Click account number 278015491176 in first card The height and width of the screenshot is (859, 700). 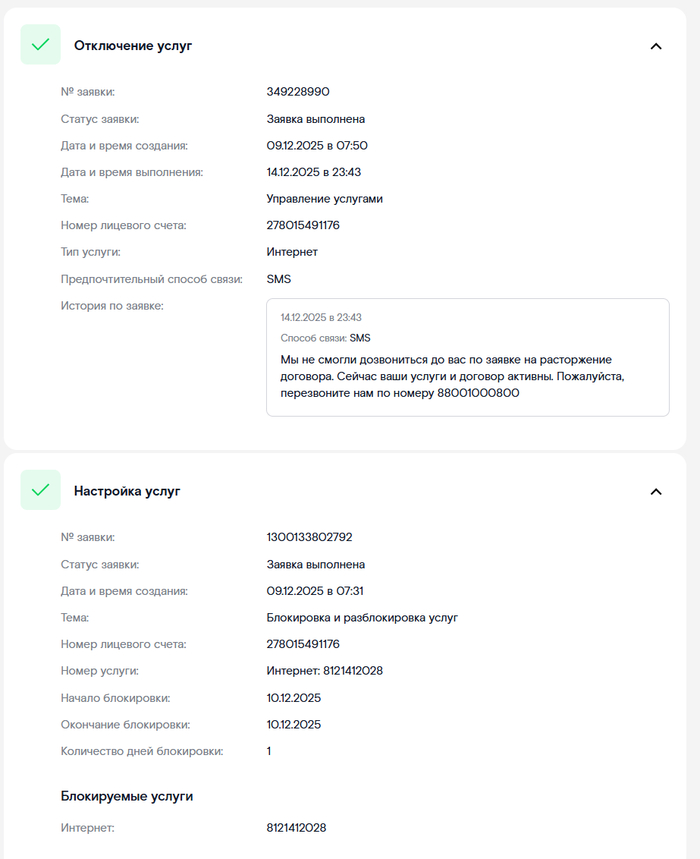[305, 225]
